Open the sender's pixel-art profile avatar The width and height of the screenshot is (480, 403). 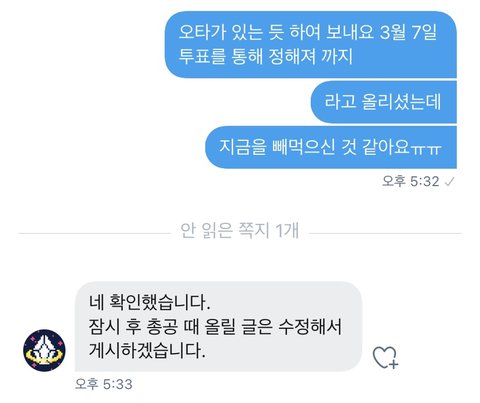44,350
